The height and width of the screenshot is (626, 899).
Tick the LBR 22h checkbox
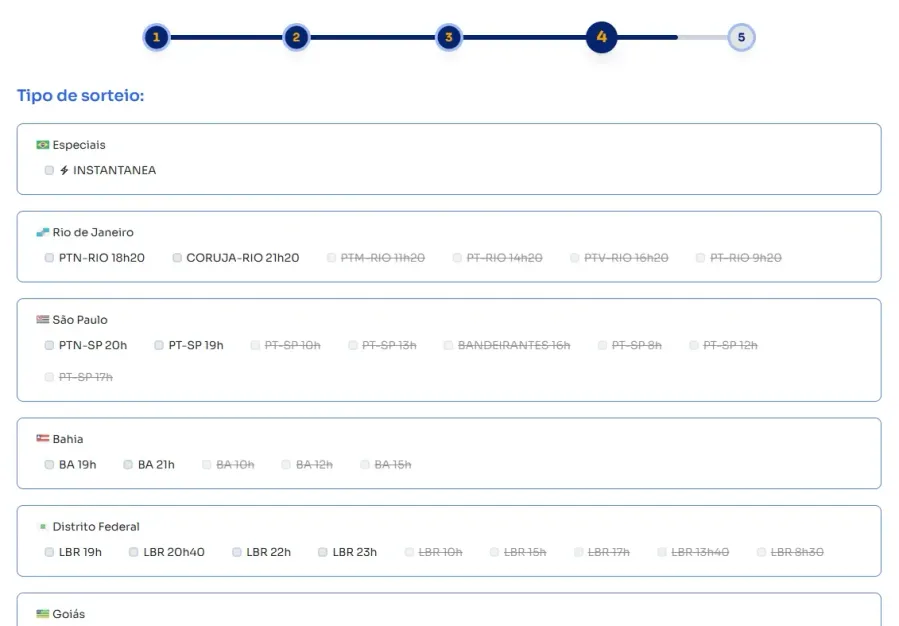pos(237,552)
